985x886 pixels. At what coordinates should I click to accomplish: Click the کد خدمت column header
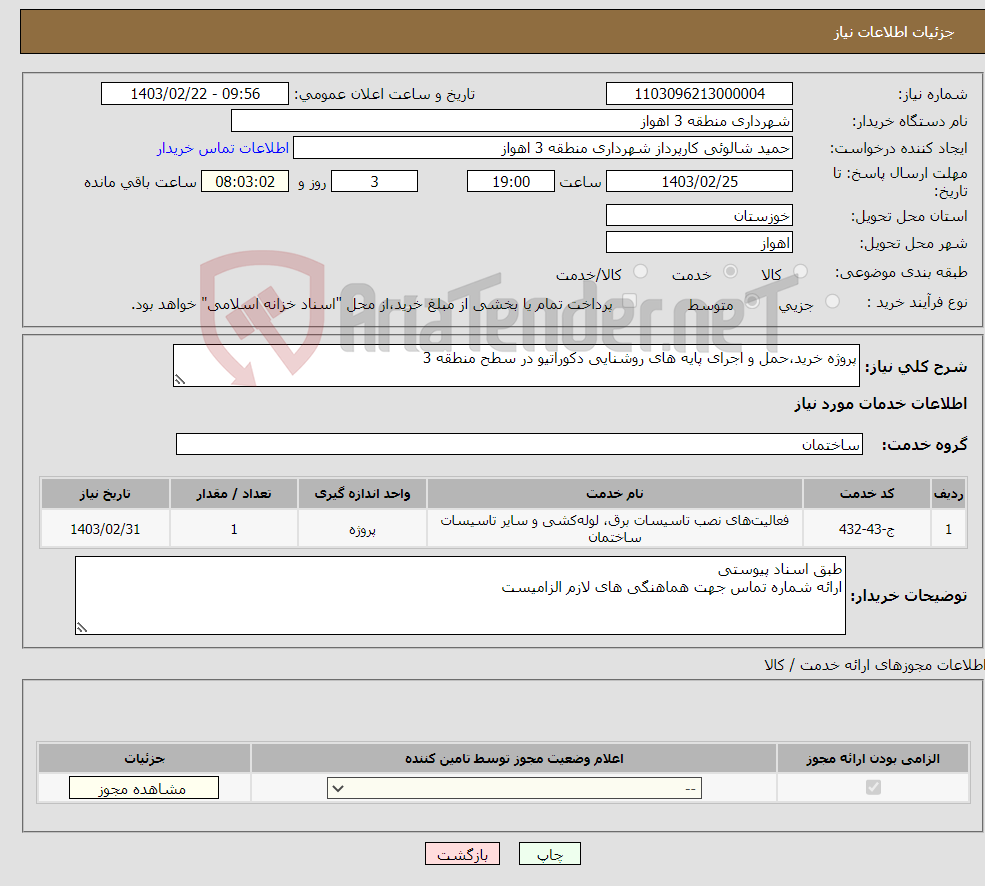tap(866, 494)
